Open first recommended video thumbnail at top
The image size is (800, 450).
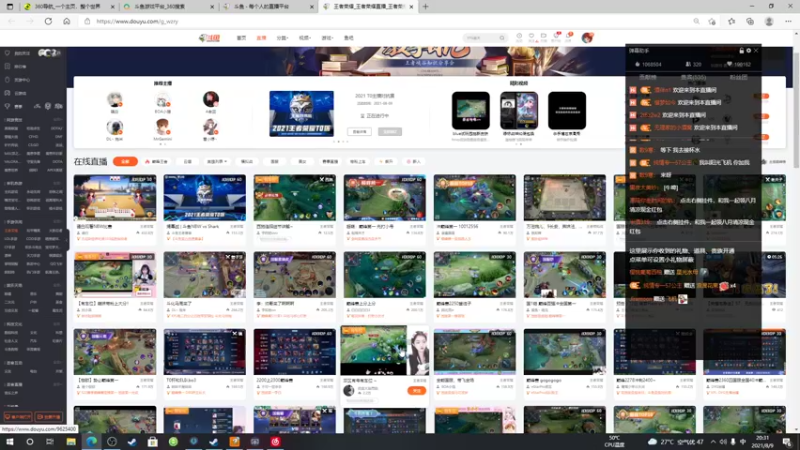tap(470, 110)
